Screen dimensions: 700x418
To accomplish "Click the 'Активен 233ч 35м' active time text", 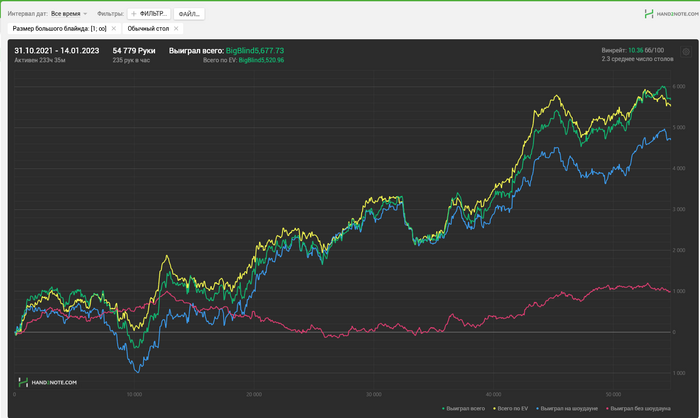I will tap(40, 60).
